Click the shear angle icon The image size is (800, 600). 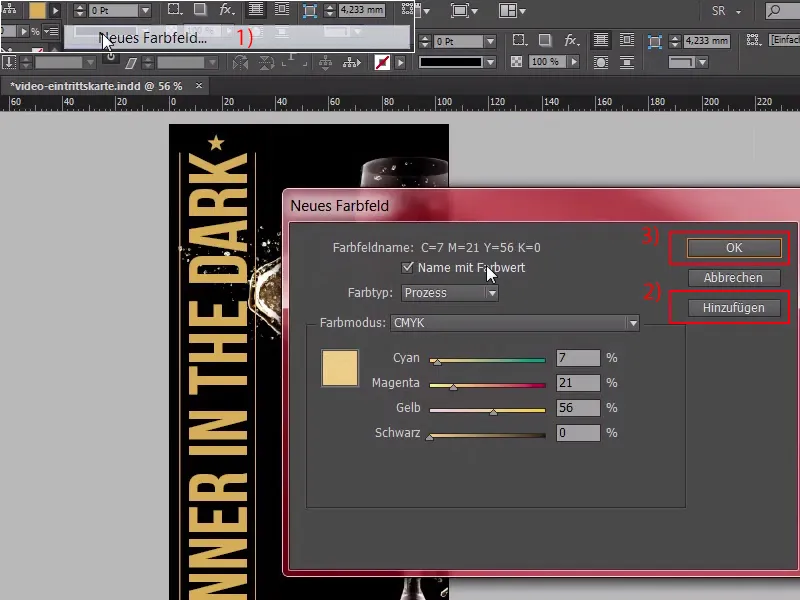click(x=131, y=63)
